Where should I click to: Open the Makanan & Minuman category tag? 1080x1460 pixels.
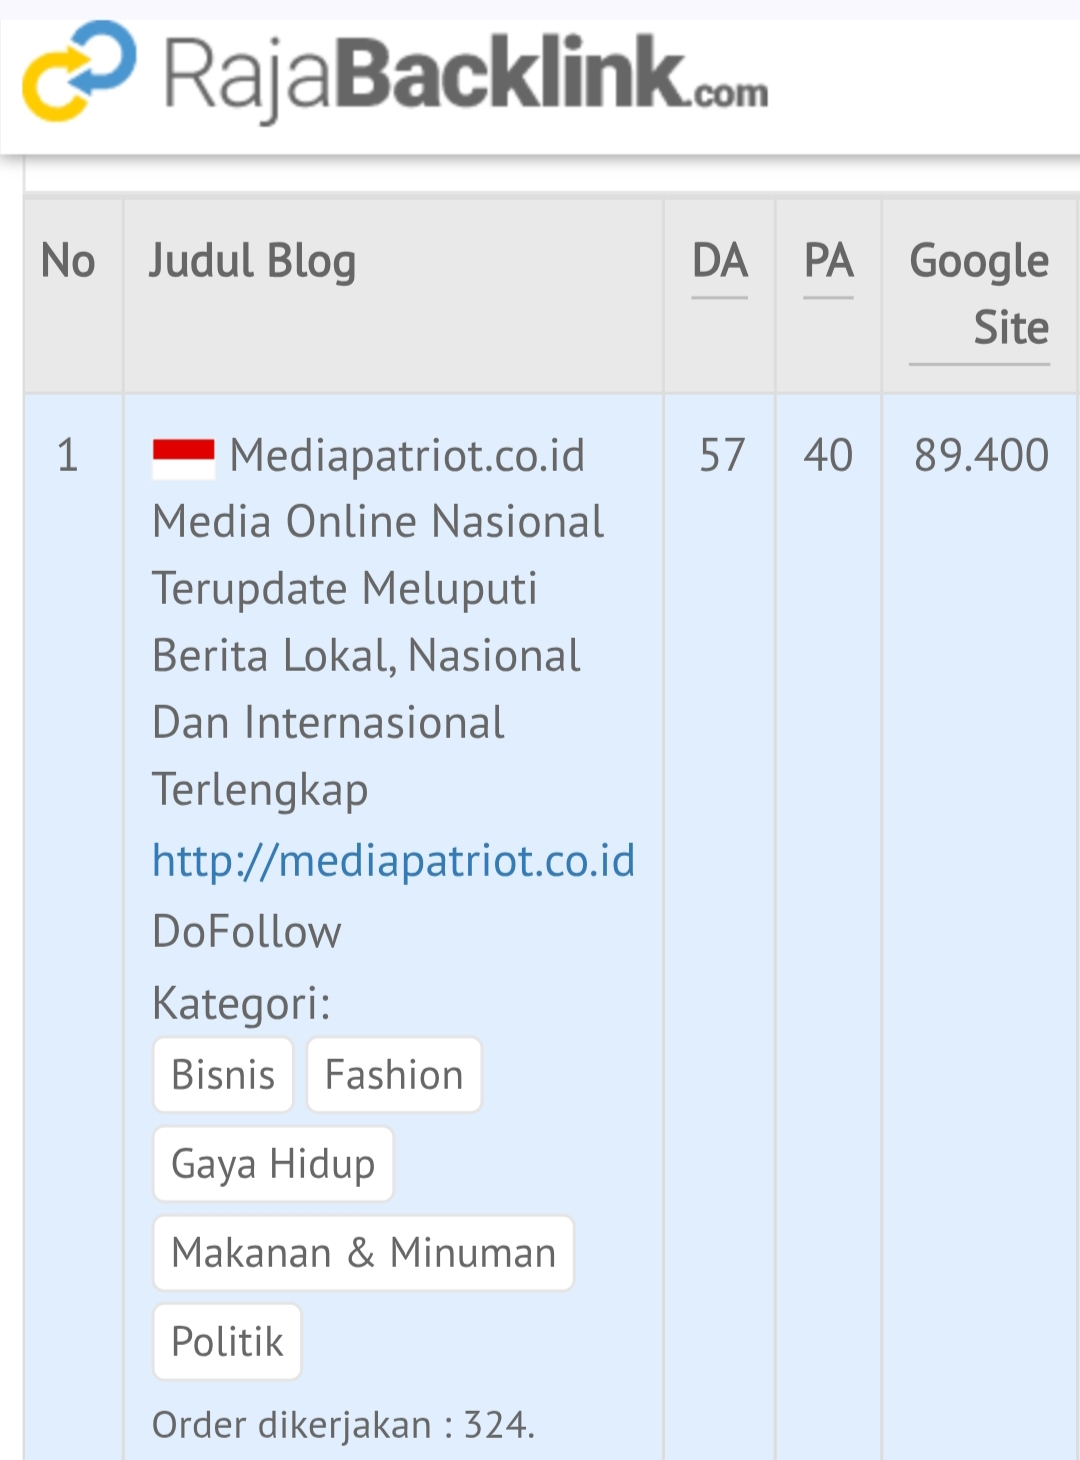[x=363, y=1253]
